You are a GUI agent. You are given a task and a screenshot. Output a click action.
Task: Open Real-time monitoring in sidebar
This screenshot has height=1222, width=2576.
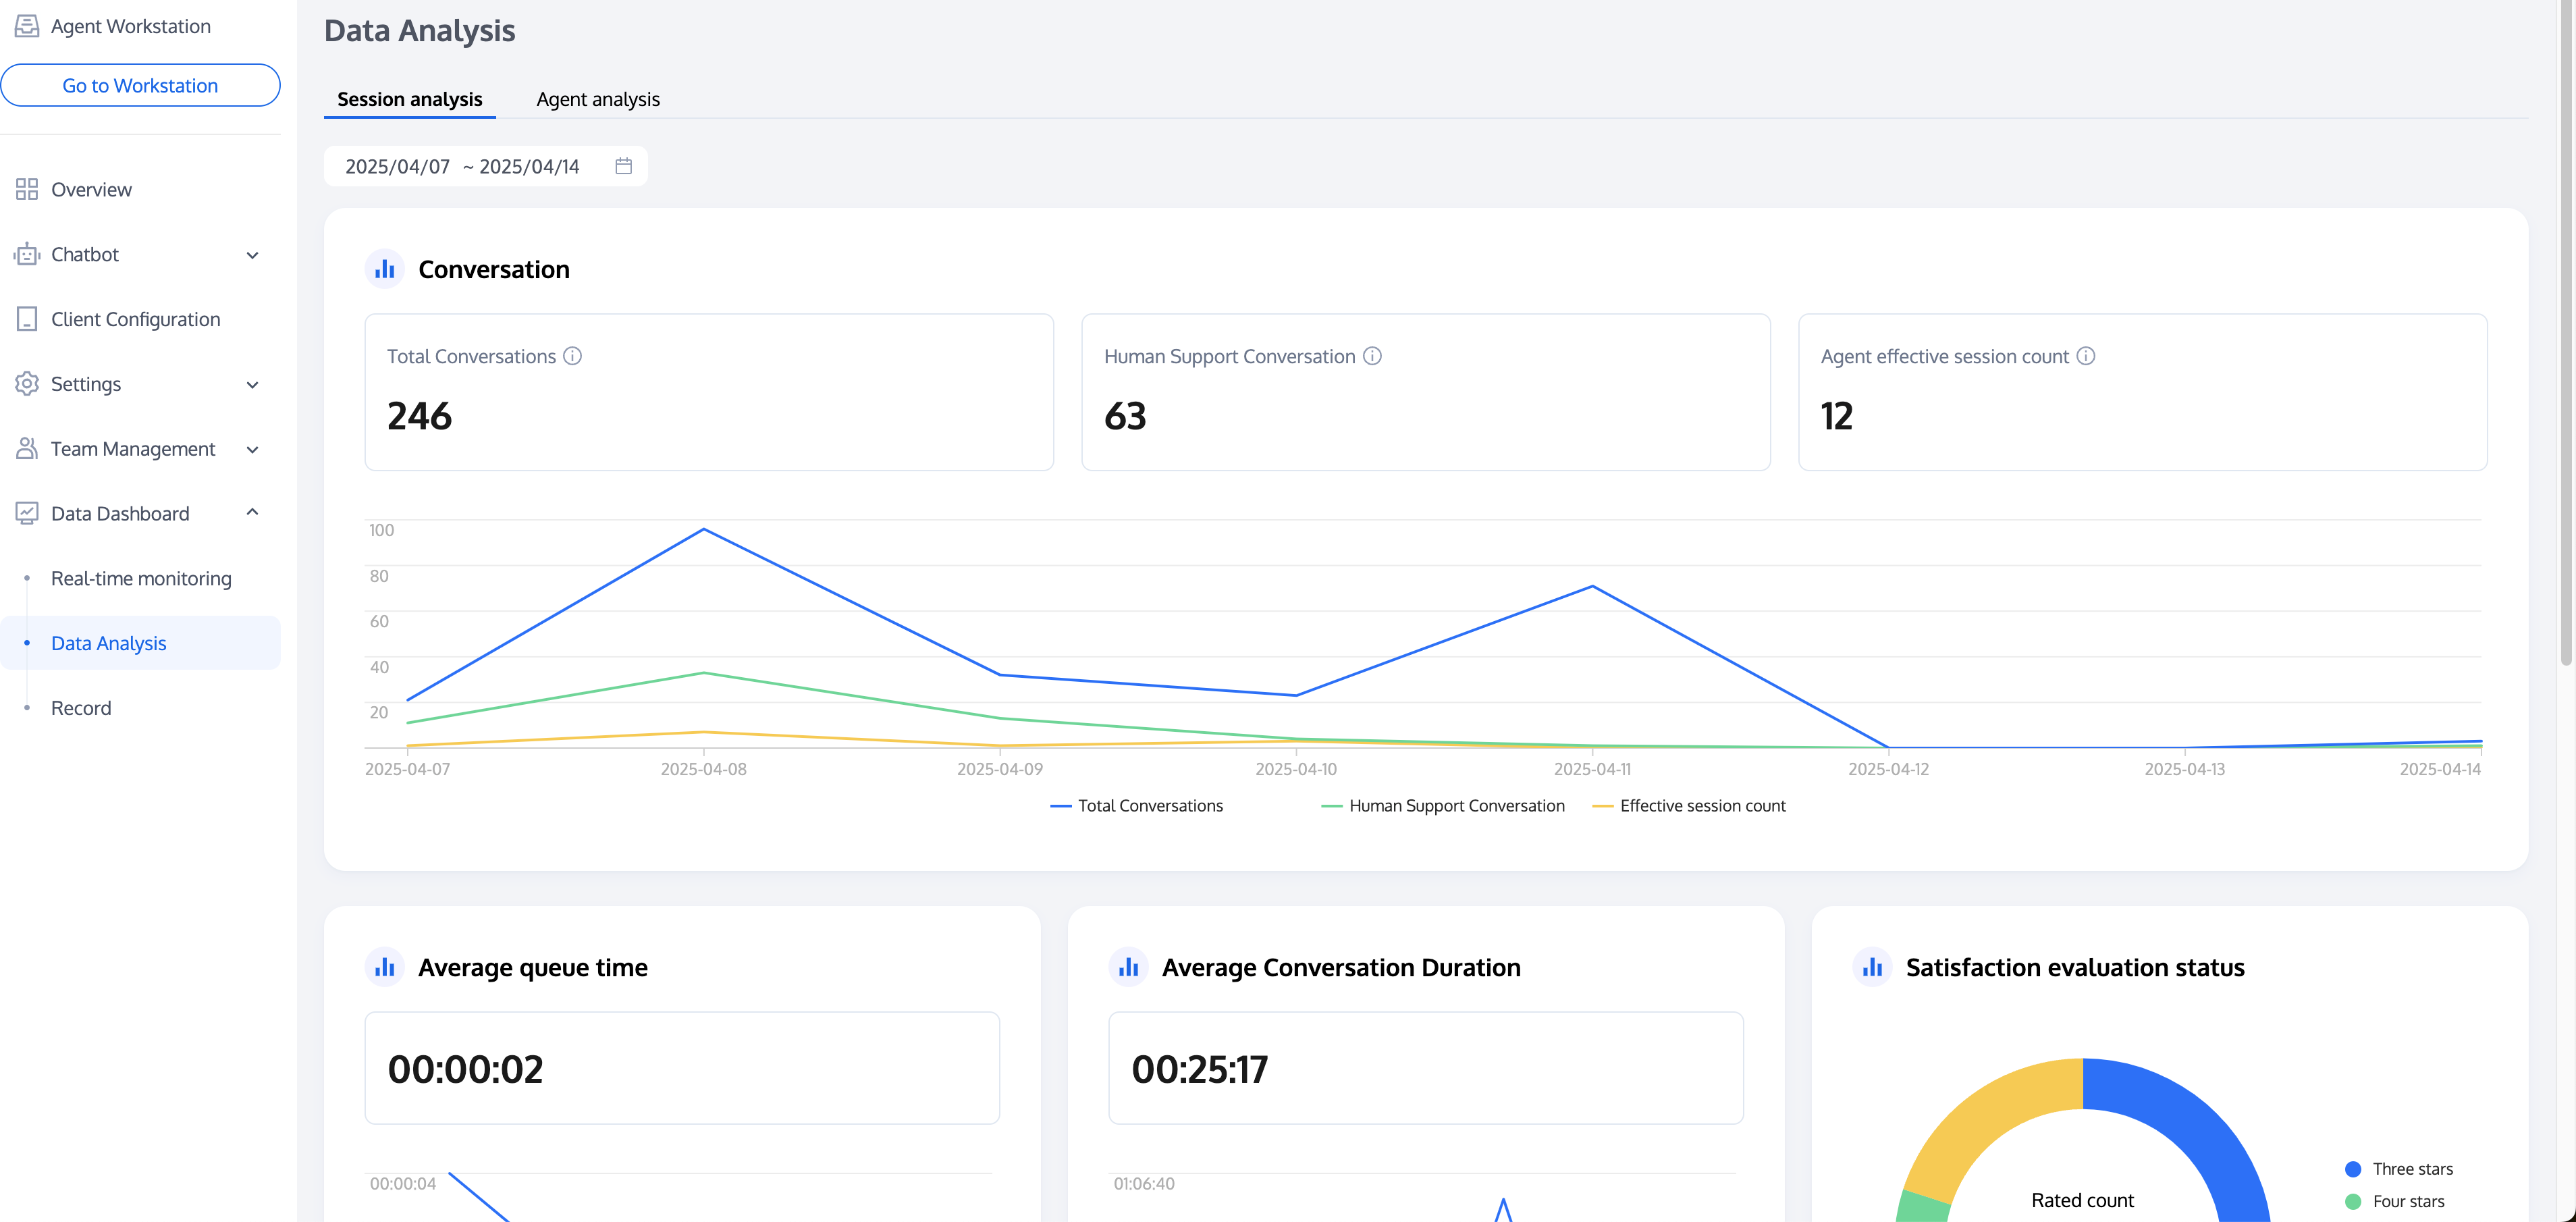141,578
